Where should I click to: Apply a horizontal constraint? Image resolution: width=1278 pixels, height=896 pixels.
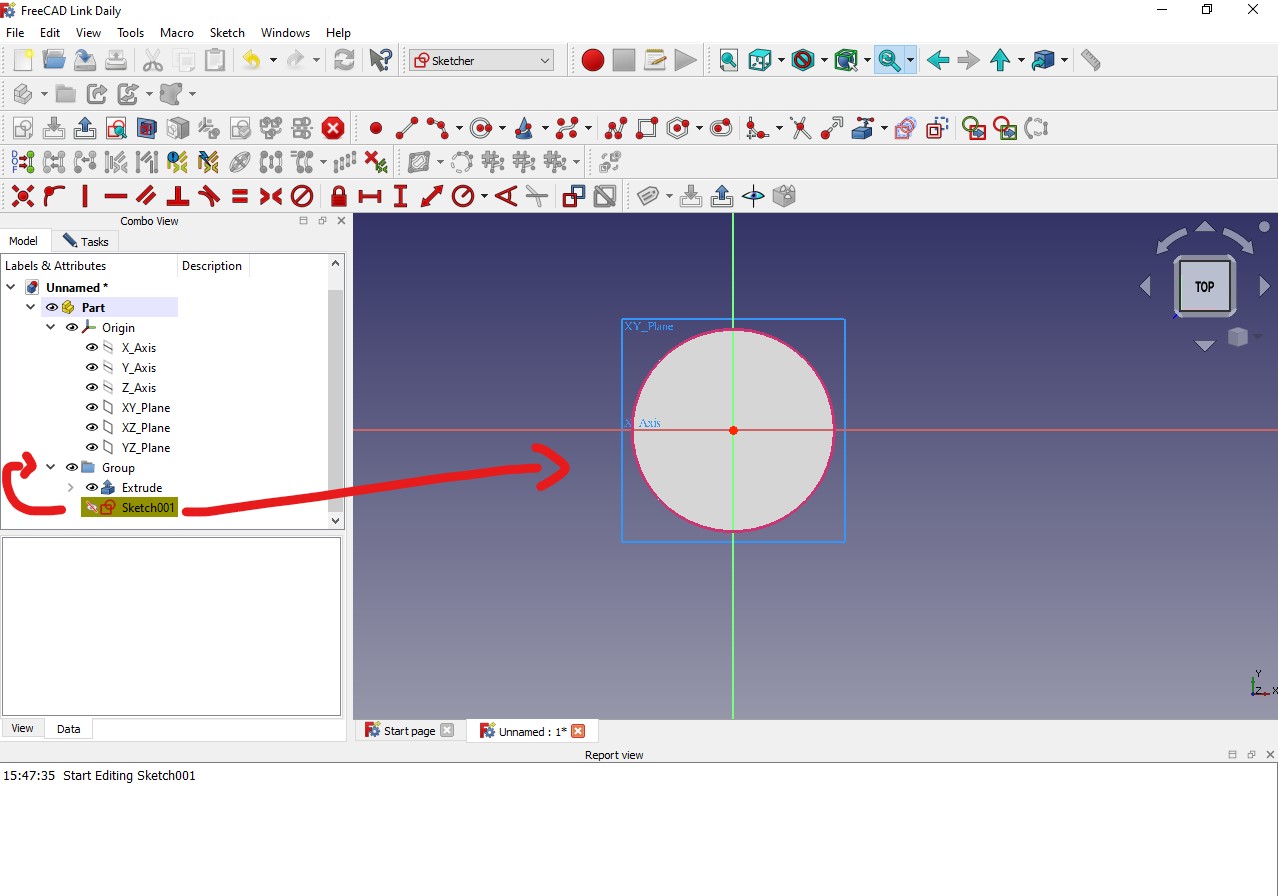[x=115, y=196]
